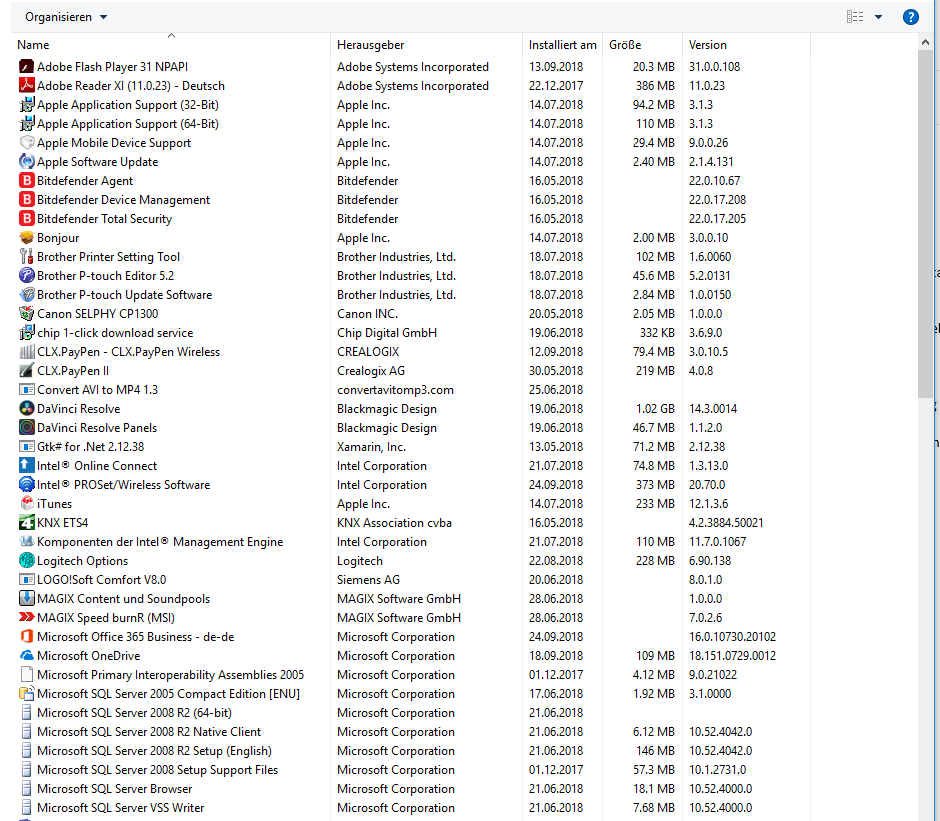Image resolution: width=940 pixels, height=821 pixels.
Task: Click publisher convertavitomp3.com
Action: (x=395, y=390)
